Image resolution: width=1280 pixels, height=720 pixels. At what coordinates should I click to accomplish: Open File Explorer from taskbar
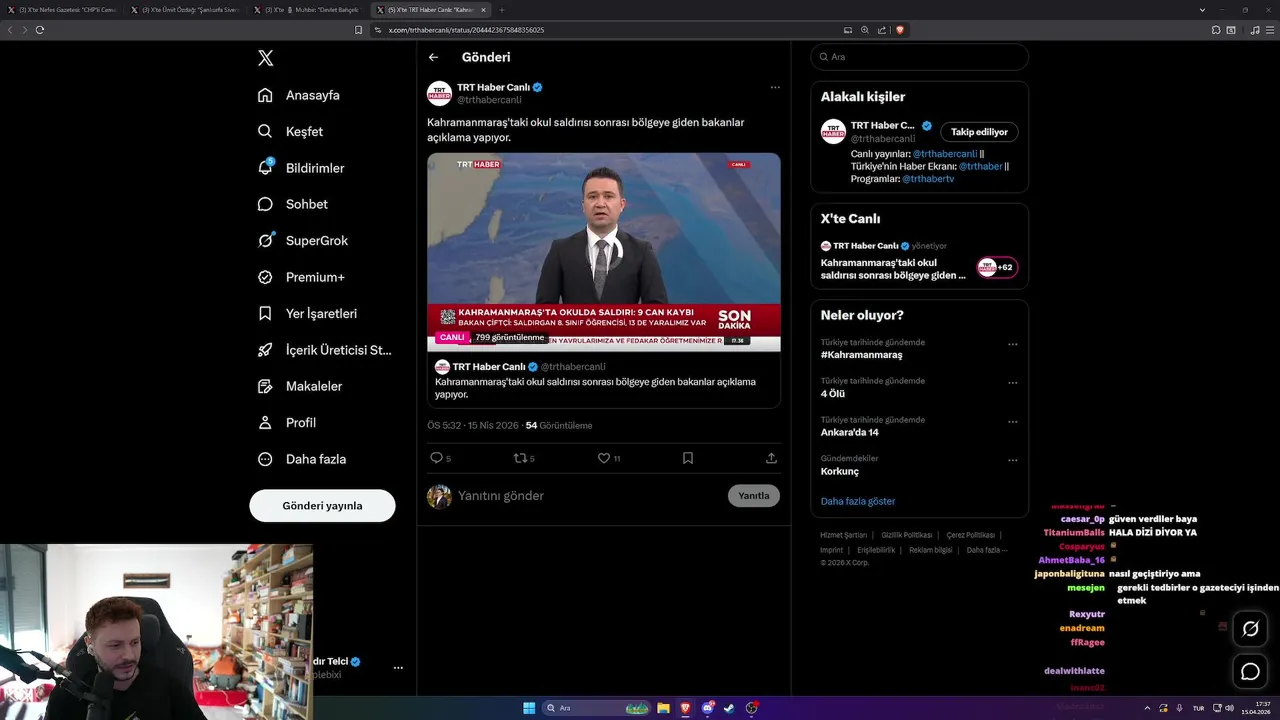click(x=663, y=708)
